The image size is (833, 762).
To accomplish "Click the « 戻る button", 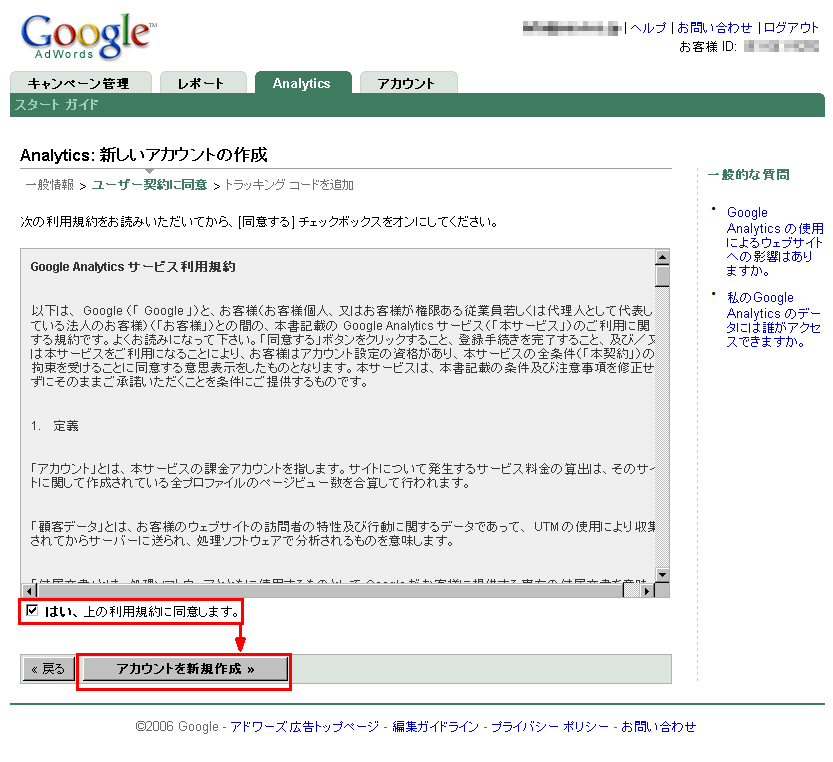I will coord(48,668).
